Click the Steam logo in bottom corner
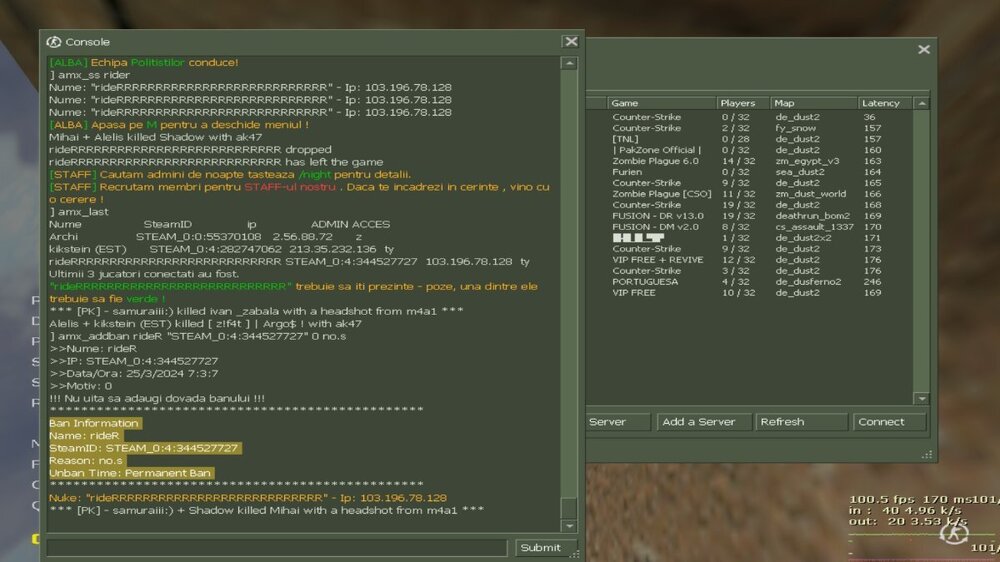1000x562 pixels. [953, 533]
